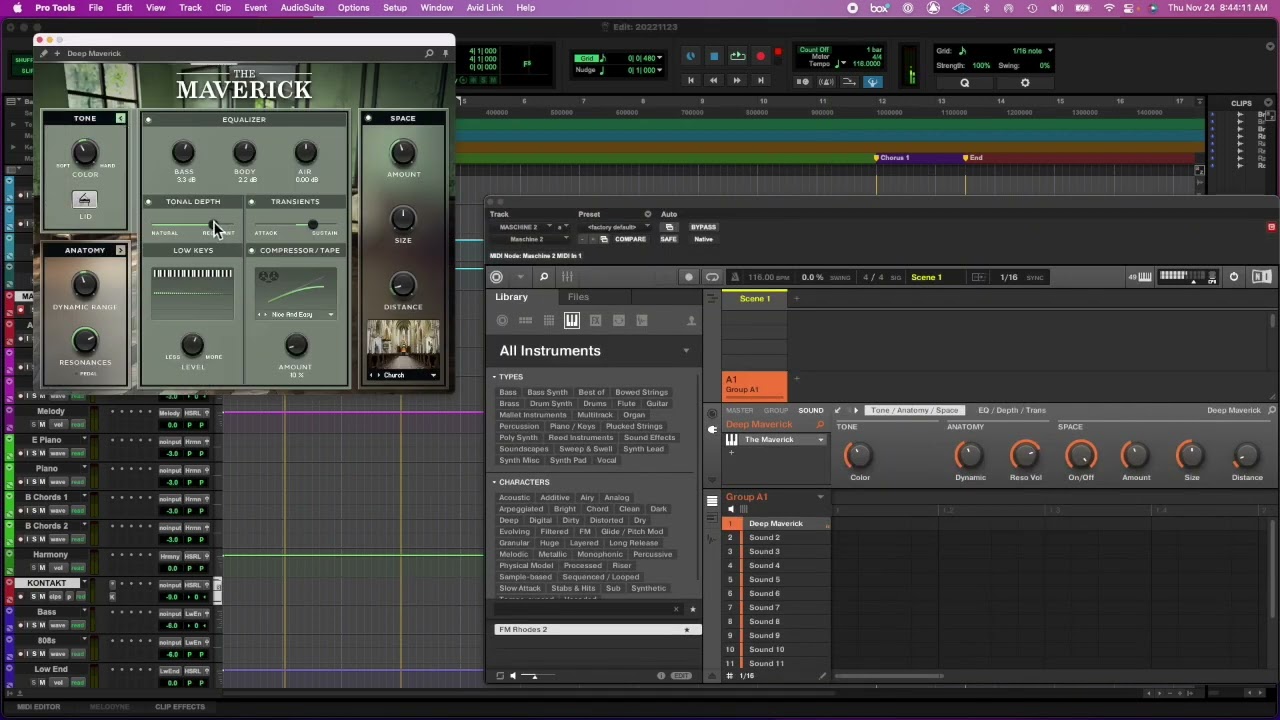
Task: Open the MIDI EDITOR tab at bottom
Action: pyautogui.click(x=39, y=707)
